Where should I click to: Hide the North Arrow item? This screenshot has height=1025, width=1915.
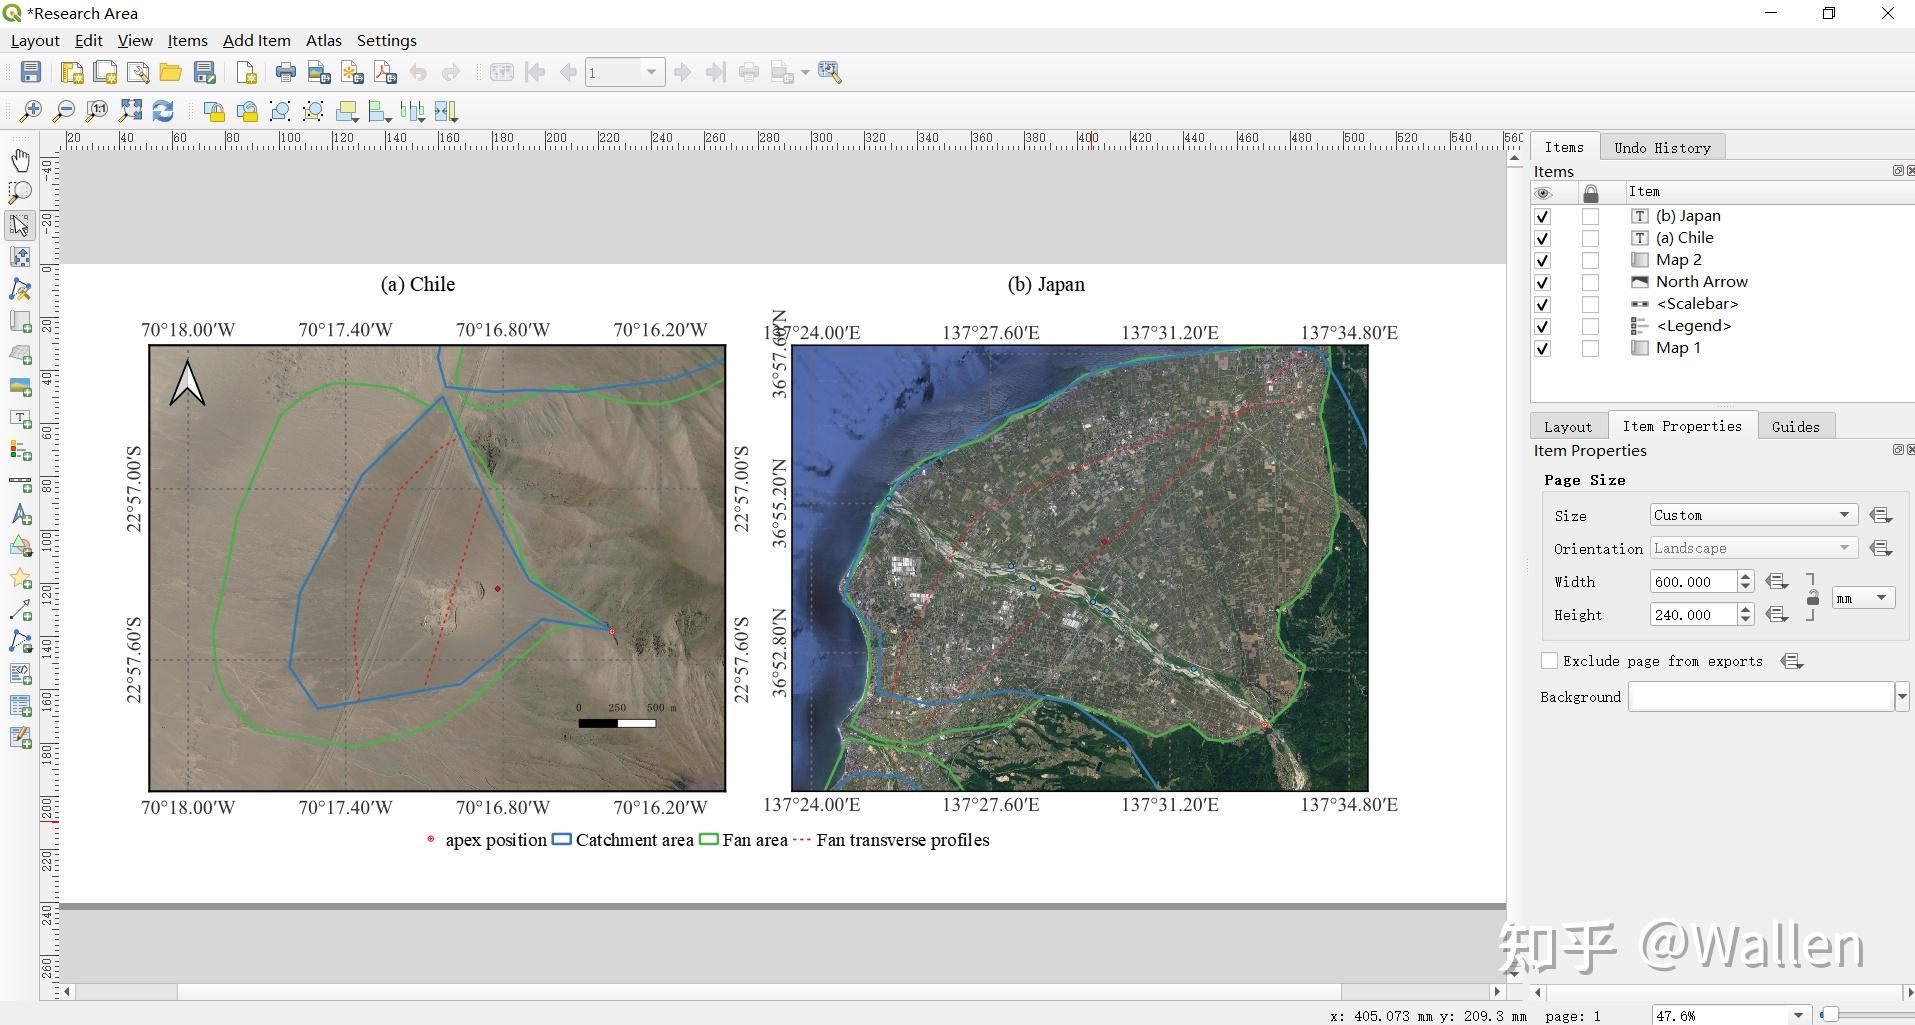click(x=1542, y=282)
